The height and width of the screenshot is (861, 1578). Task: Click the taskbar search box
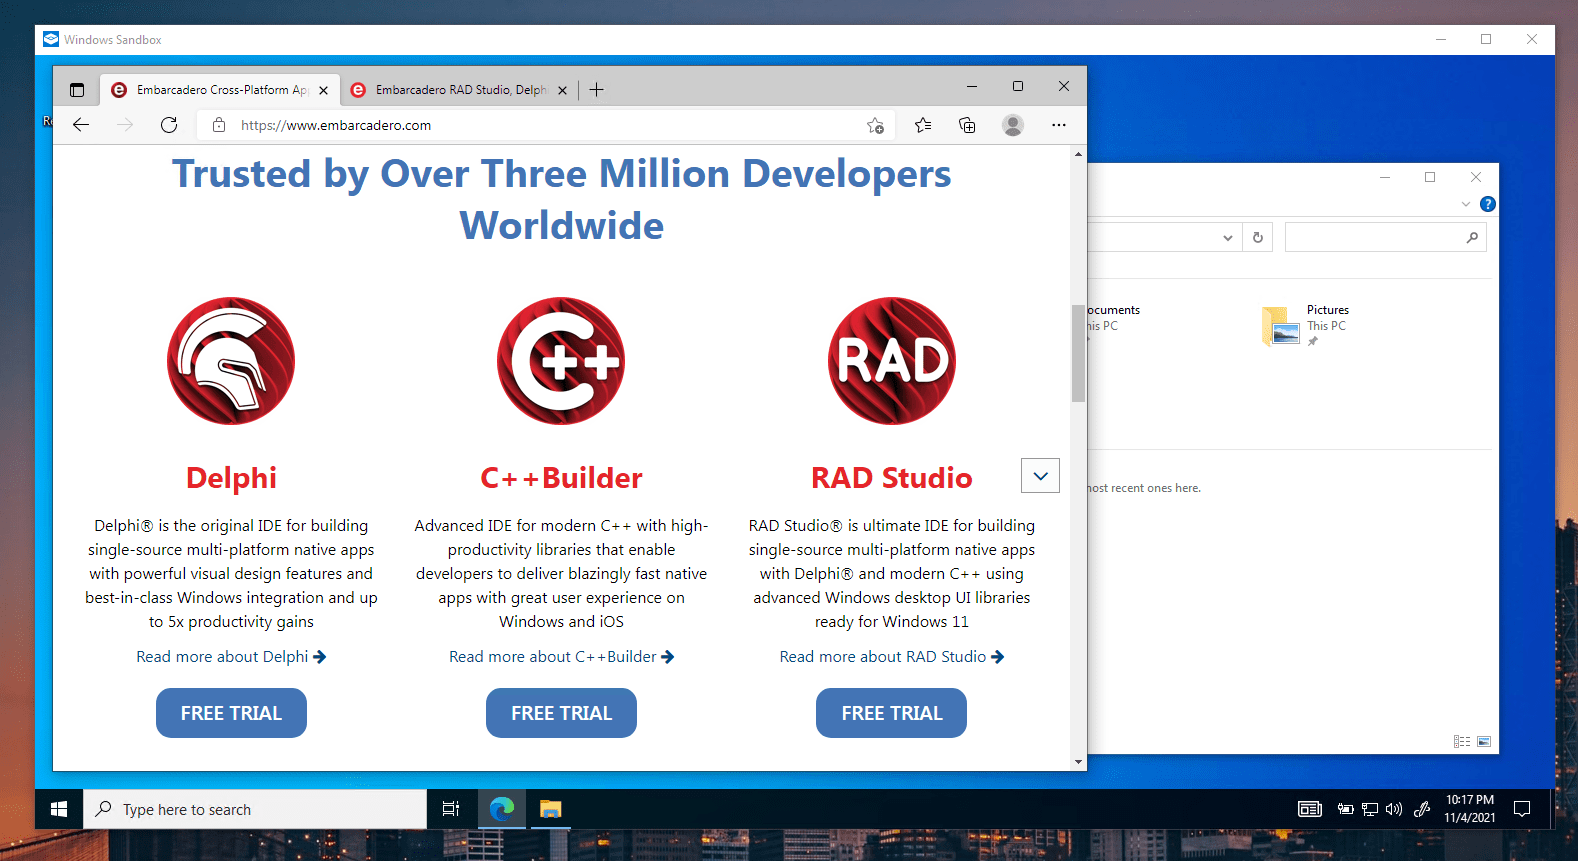tap(254, 809)
